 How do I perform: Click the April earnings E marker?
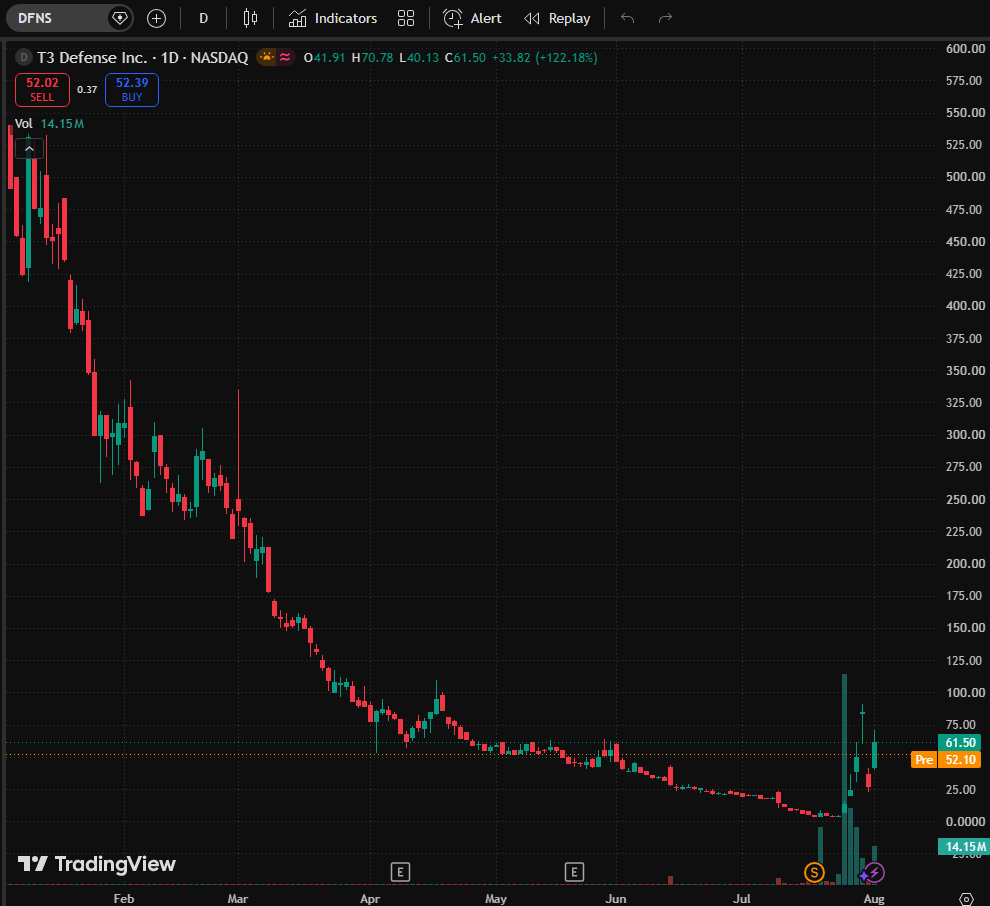400,873
